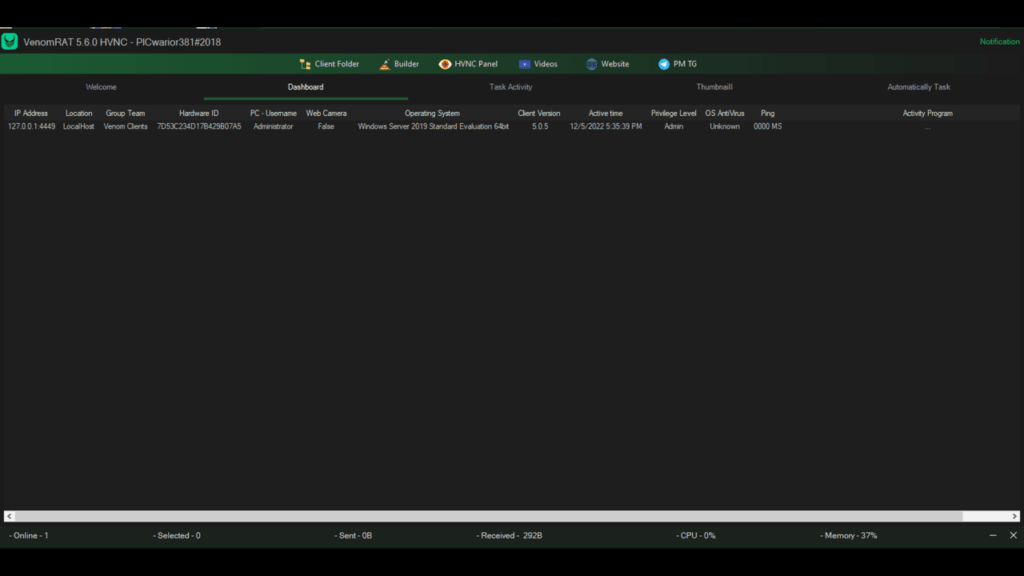1024x576 pixels.
Task: Sort by Group Team column header
Action: (125, 113)
